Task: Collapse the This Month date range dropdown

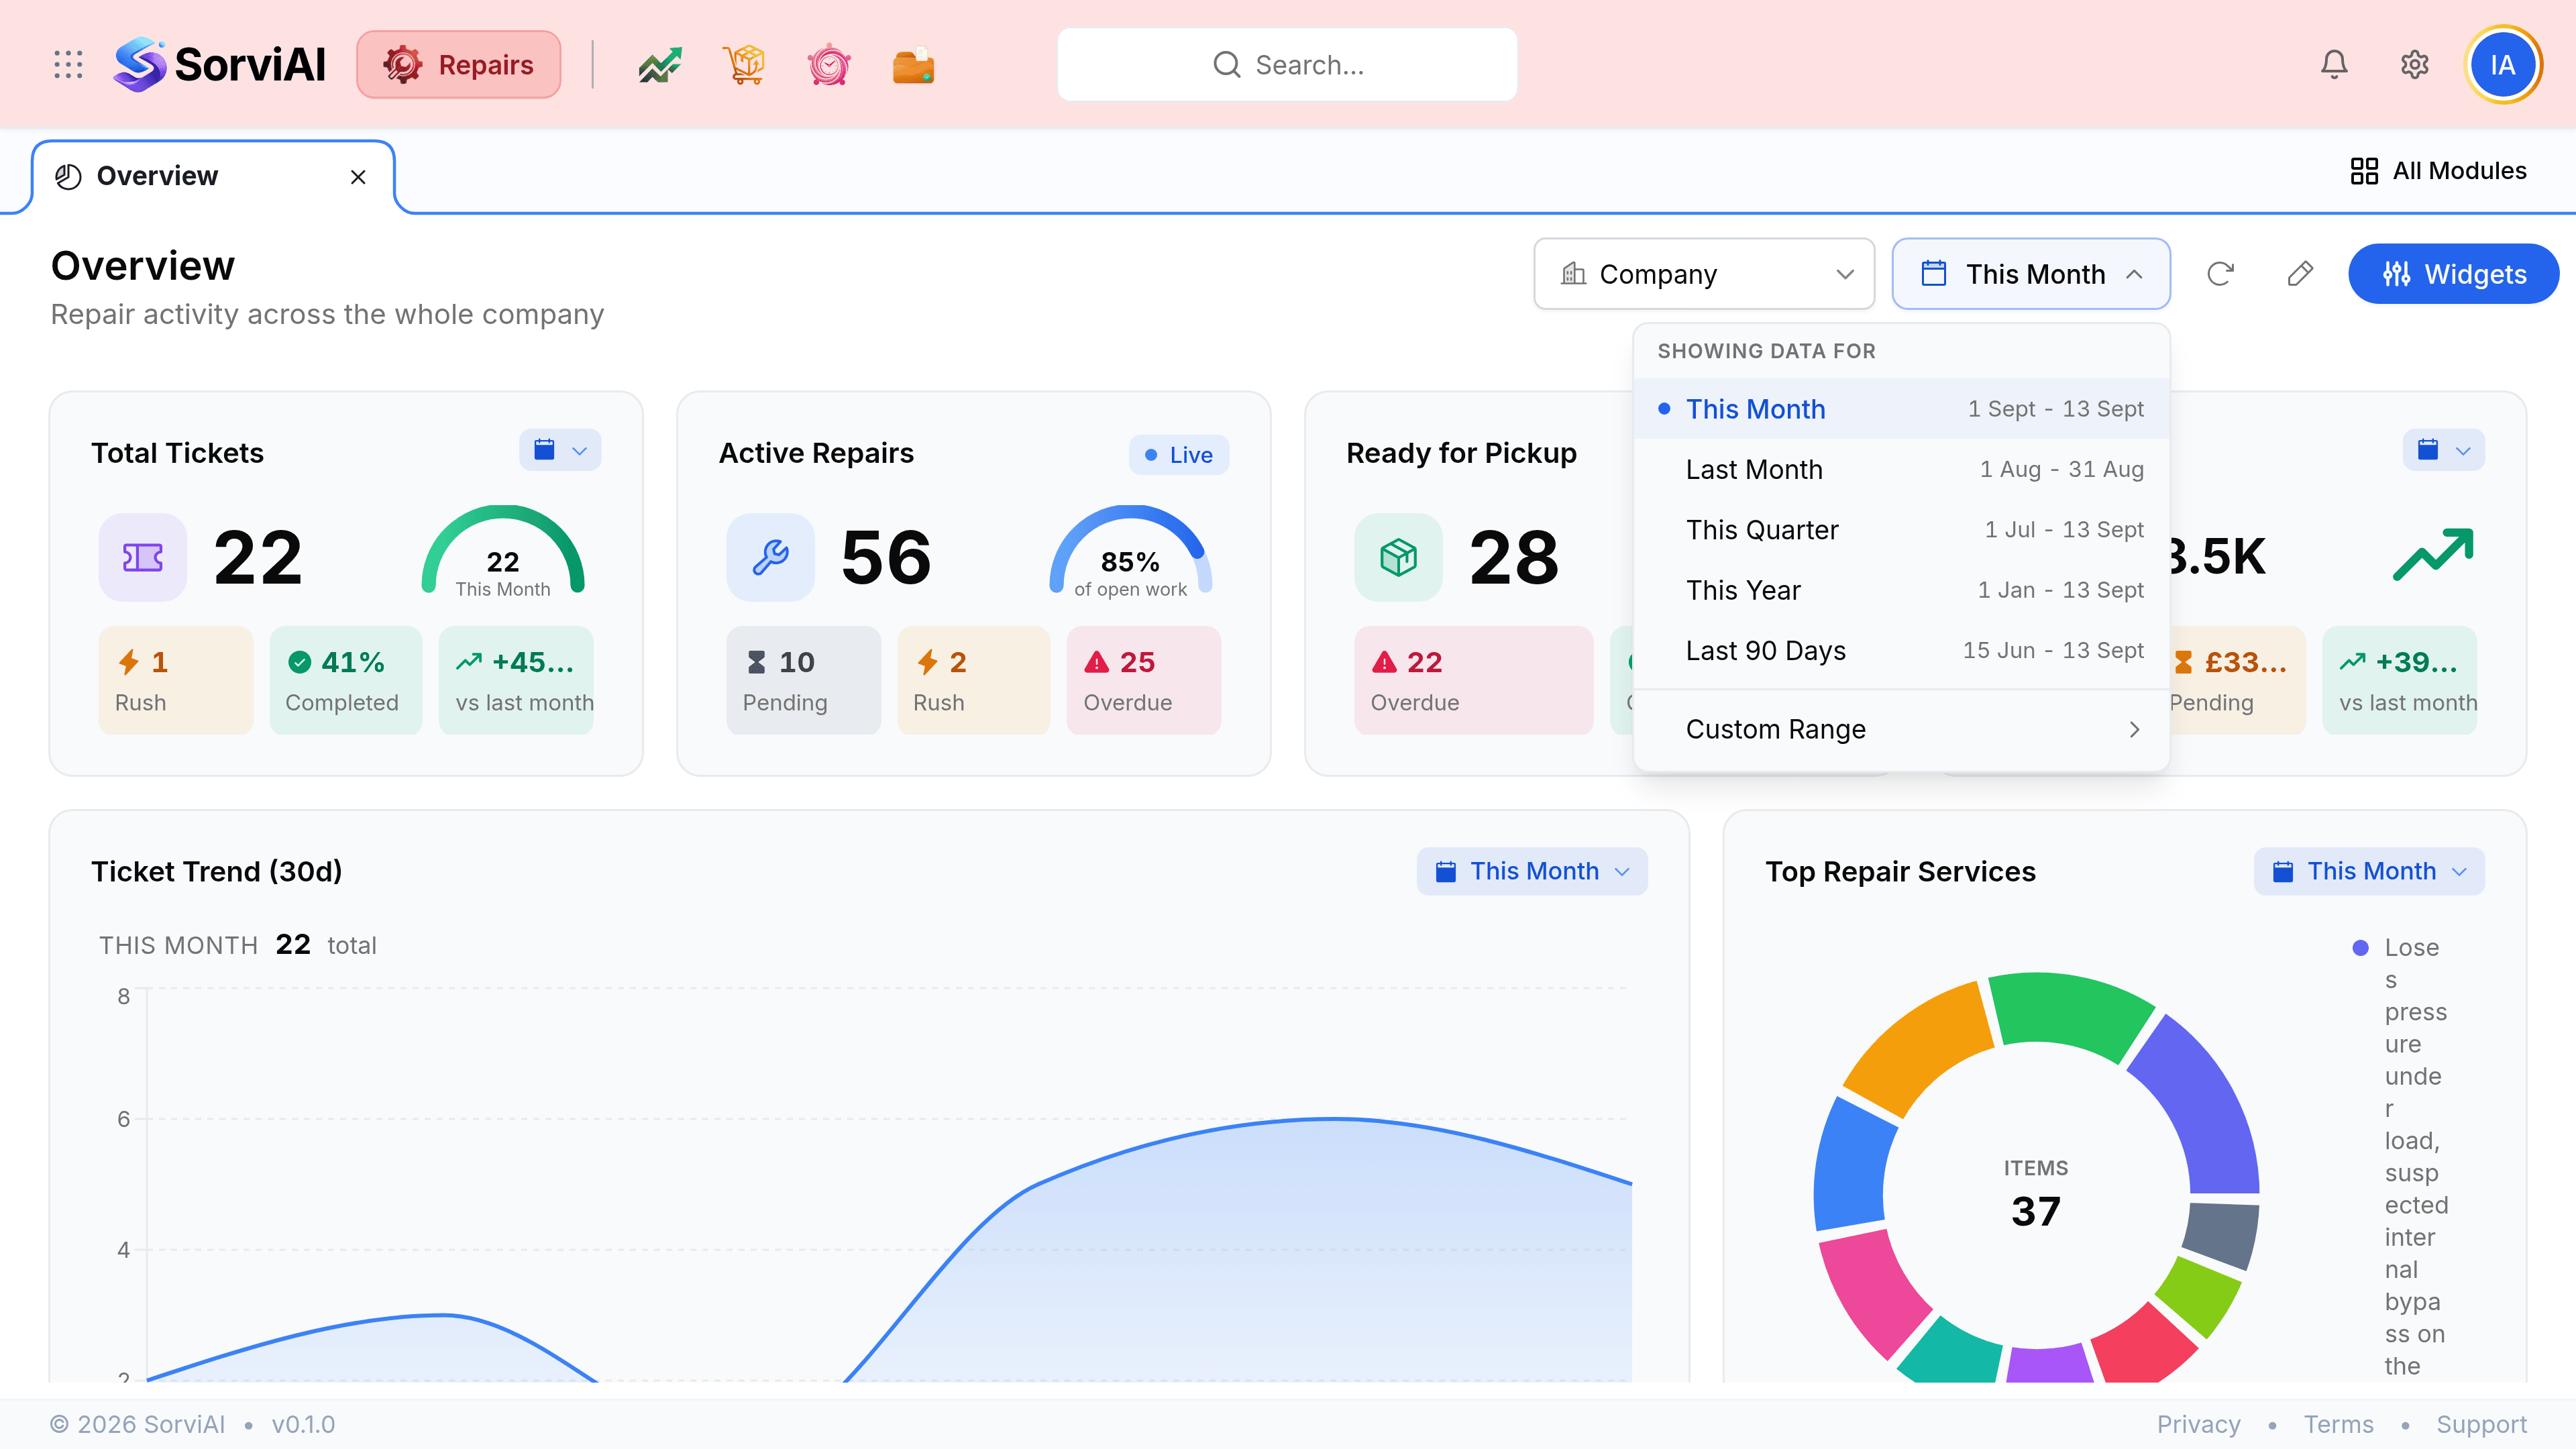Action: tap(2031, 274)
